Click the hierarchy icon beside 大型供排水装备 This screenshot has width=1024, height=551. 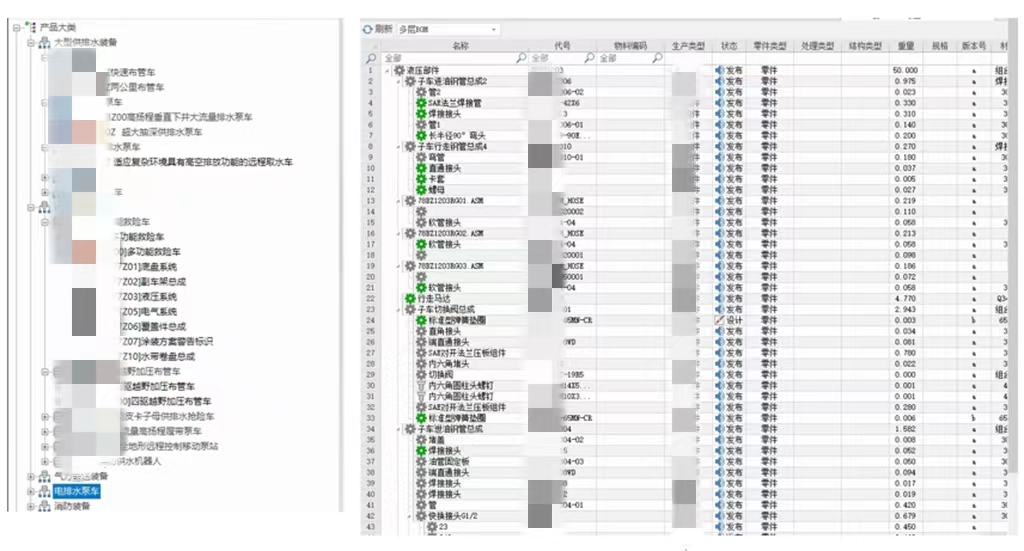[44, 43]
